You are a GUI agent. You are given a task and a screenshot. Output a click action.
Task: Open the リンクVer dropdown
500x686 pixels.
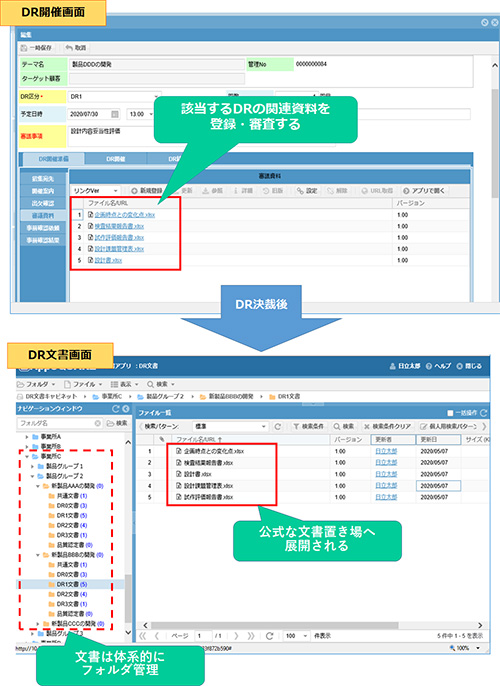[x=115, y=191]
